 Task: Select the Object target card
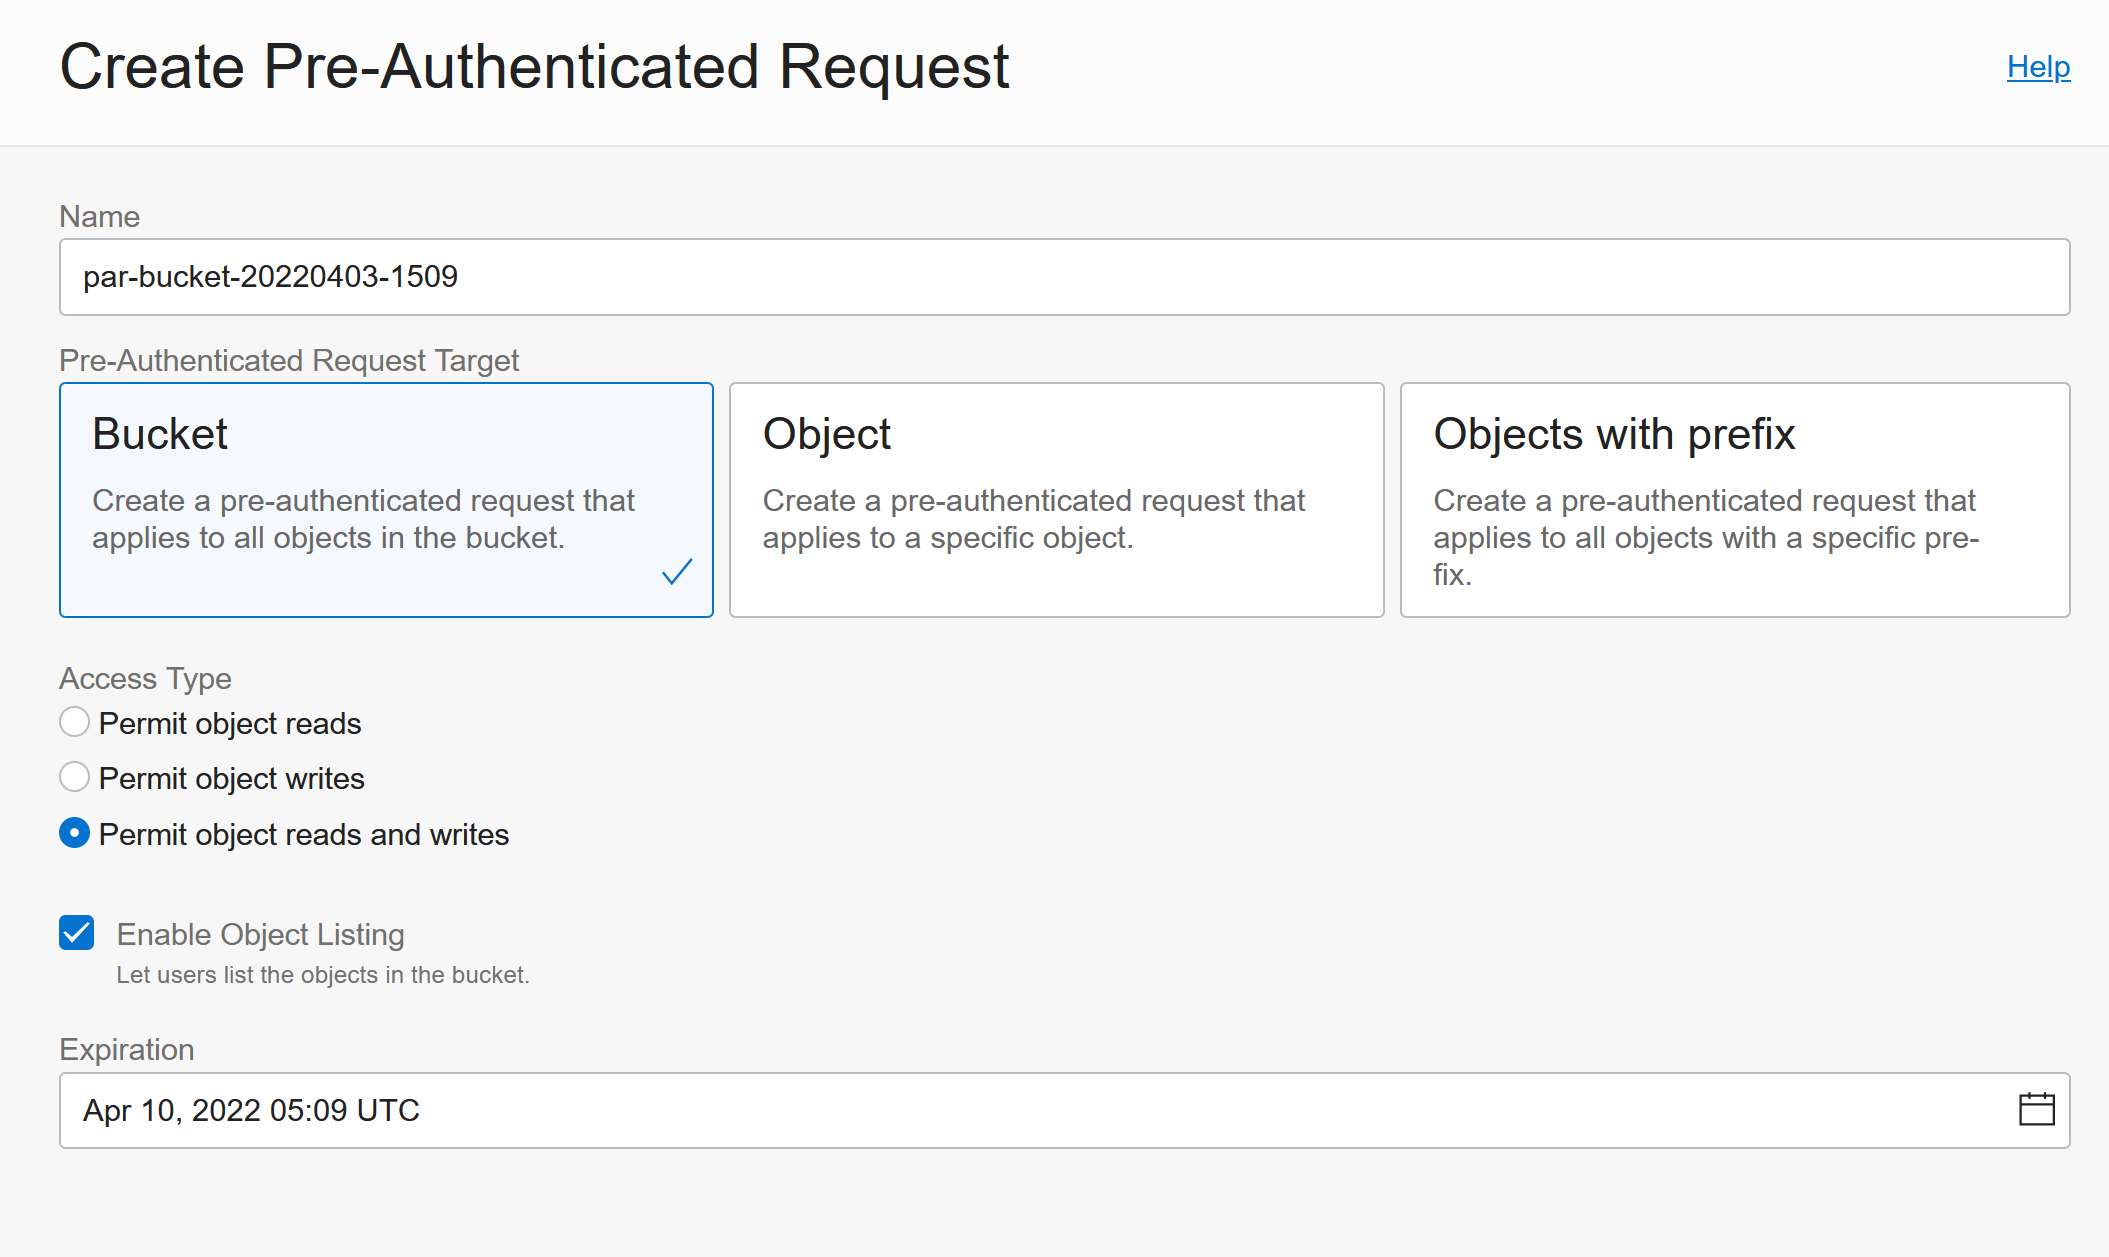point(1056,500)
